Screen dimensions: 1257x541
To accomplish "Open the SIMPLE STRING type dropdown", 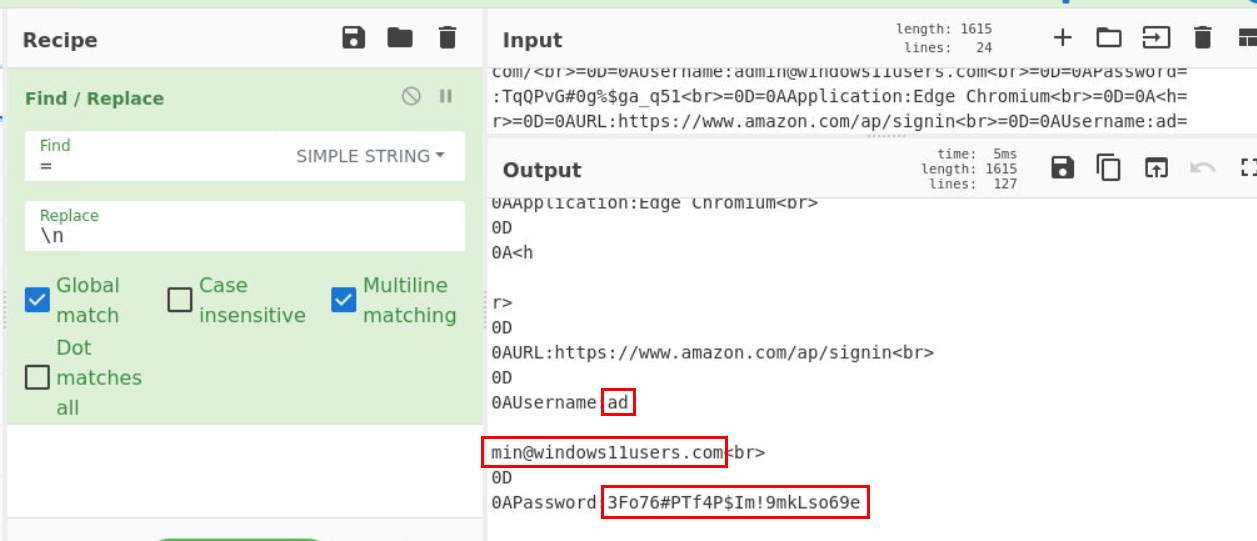I will pos(370,157).
